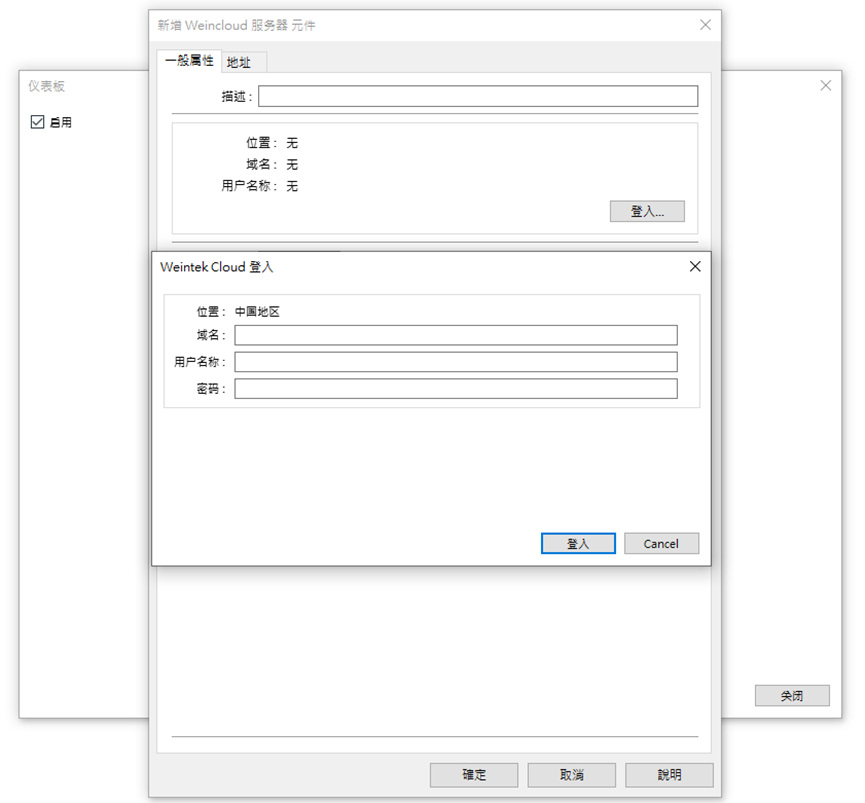This screenshot has width=865, height=803.
Task: Click the 位置: 无 value in server window
Action: point(292,143)
